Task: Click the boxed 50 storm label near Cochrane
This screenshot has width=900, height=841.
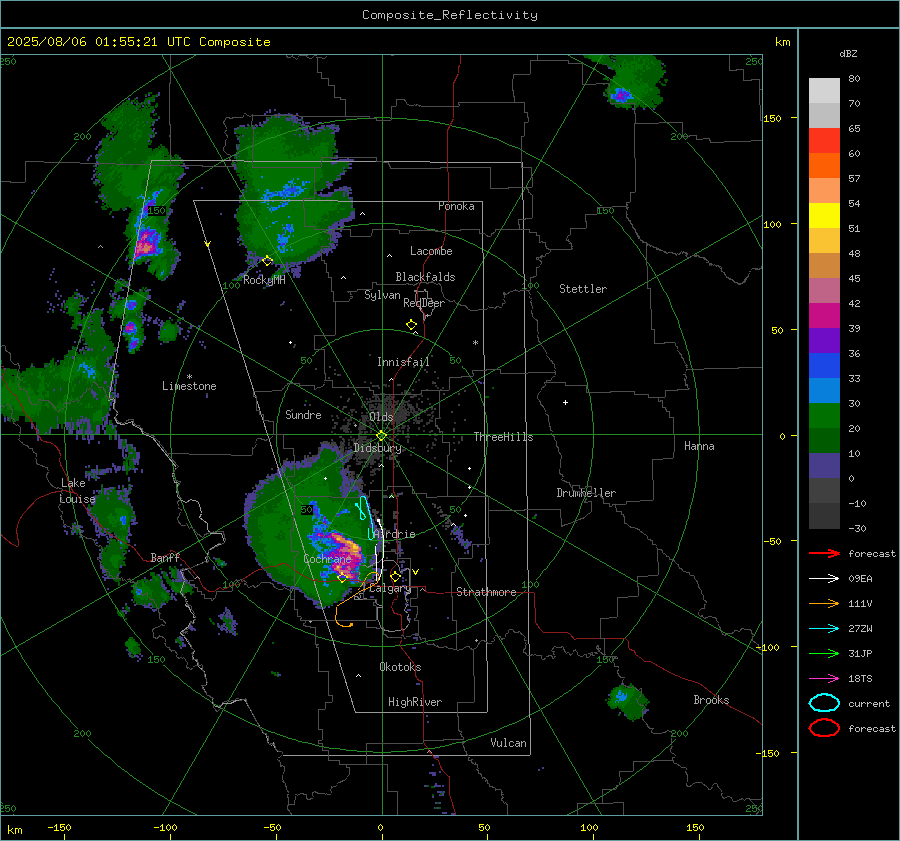Action: tap(307, 510)
